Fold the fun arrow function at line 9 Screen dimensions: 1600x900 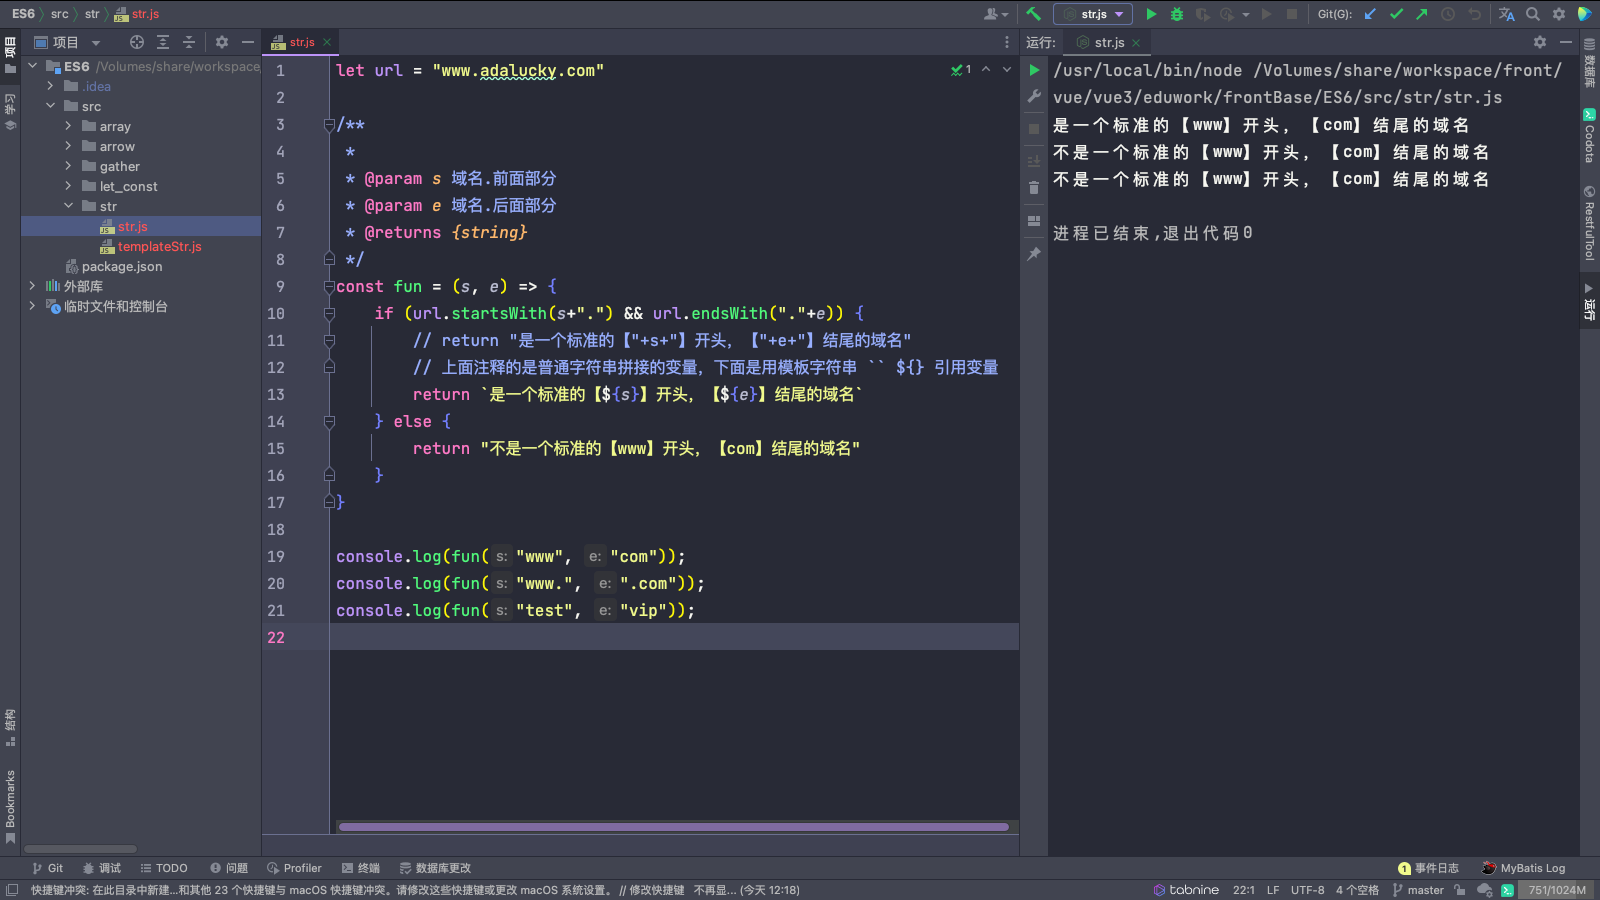click(x=329, y=287)
